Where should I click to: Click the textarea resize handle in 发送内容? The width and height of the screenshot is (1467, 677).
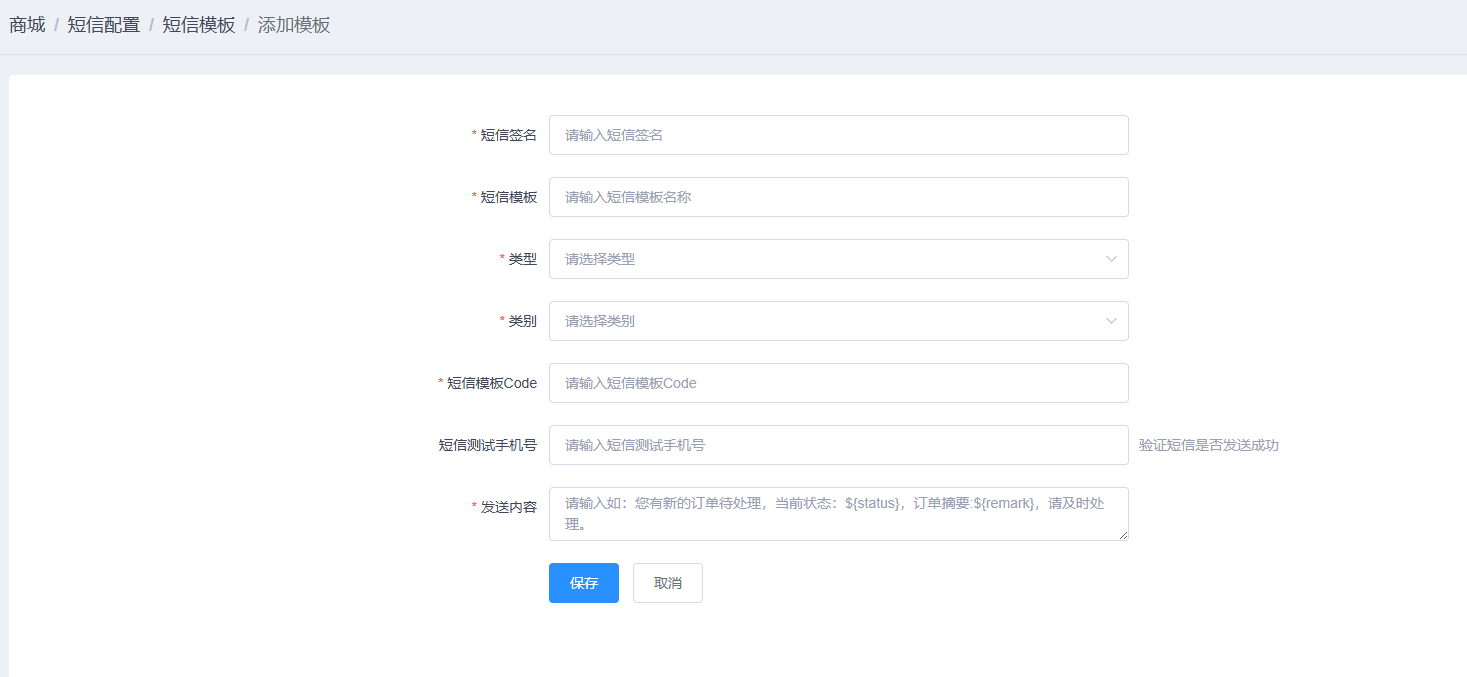[x=1123, y=535]
